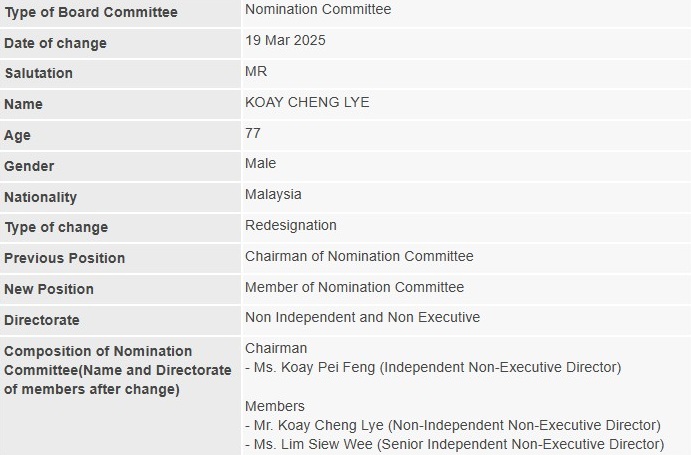Image resolution: width=691 pixels, height=455 pixels.
Task: Click the Composition of Nomination Committee label
Action: (x=118, y=370)
